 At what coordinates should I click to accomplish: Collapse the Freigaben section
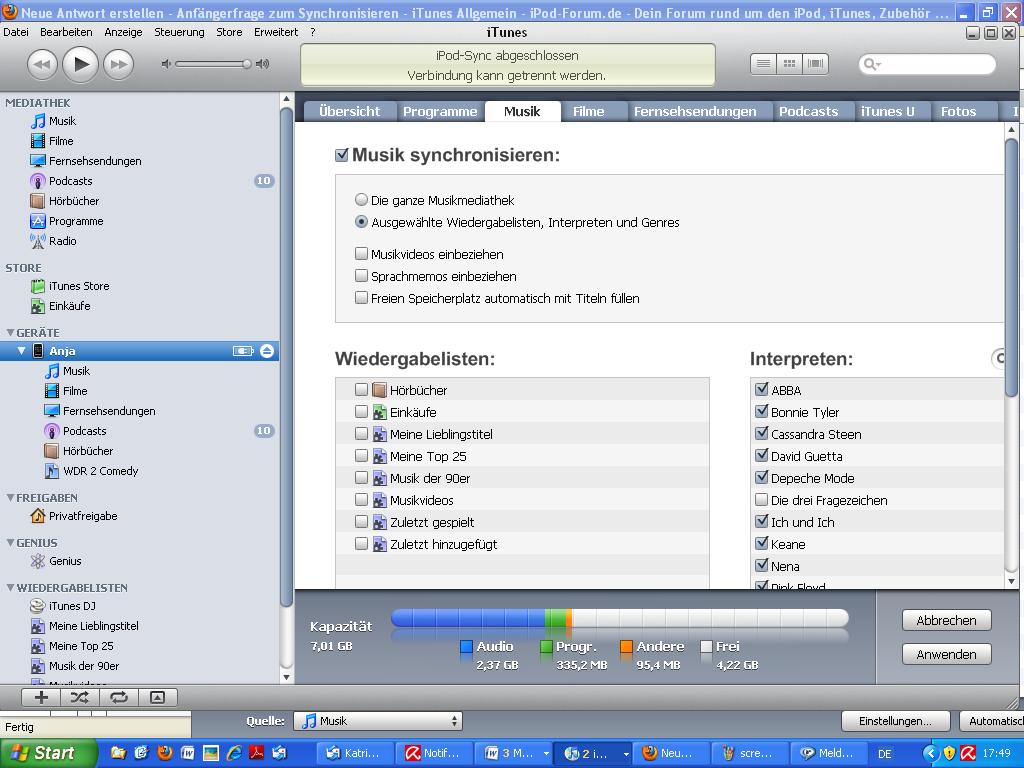[x=10, y=498]
